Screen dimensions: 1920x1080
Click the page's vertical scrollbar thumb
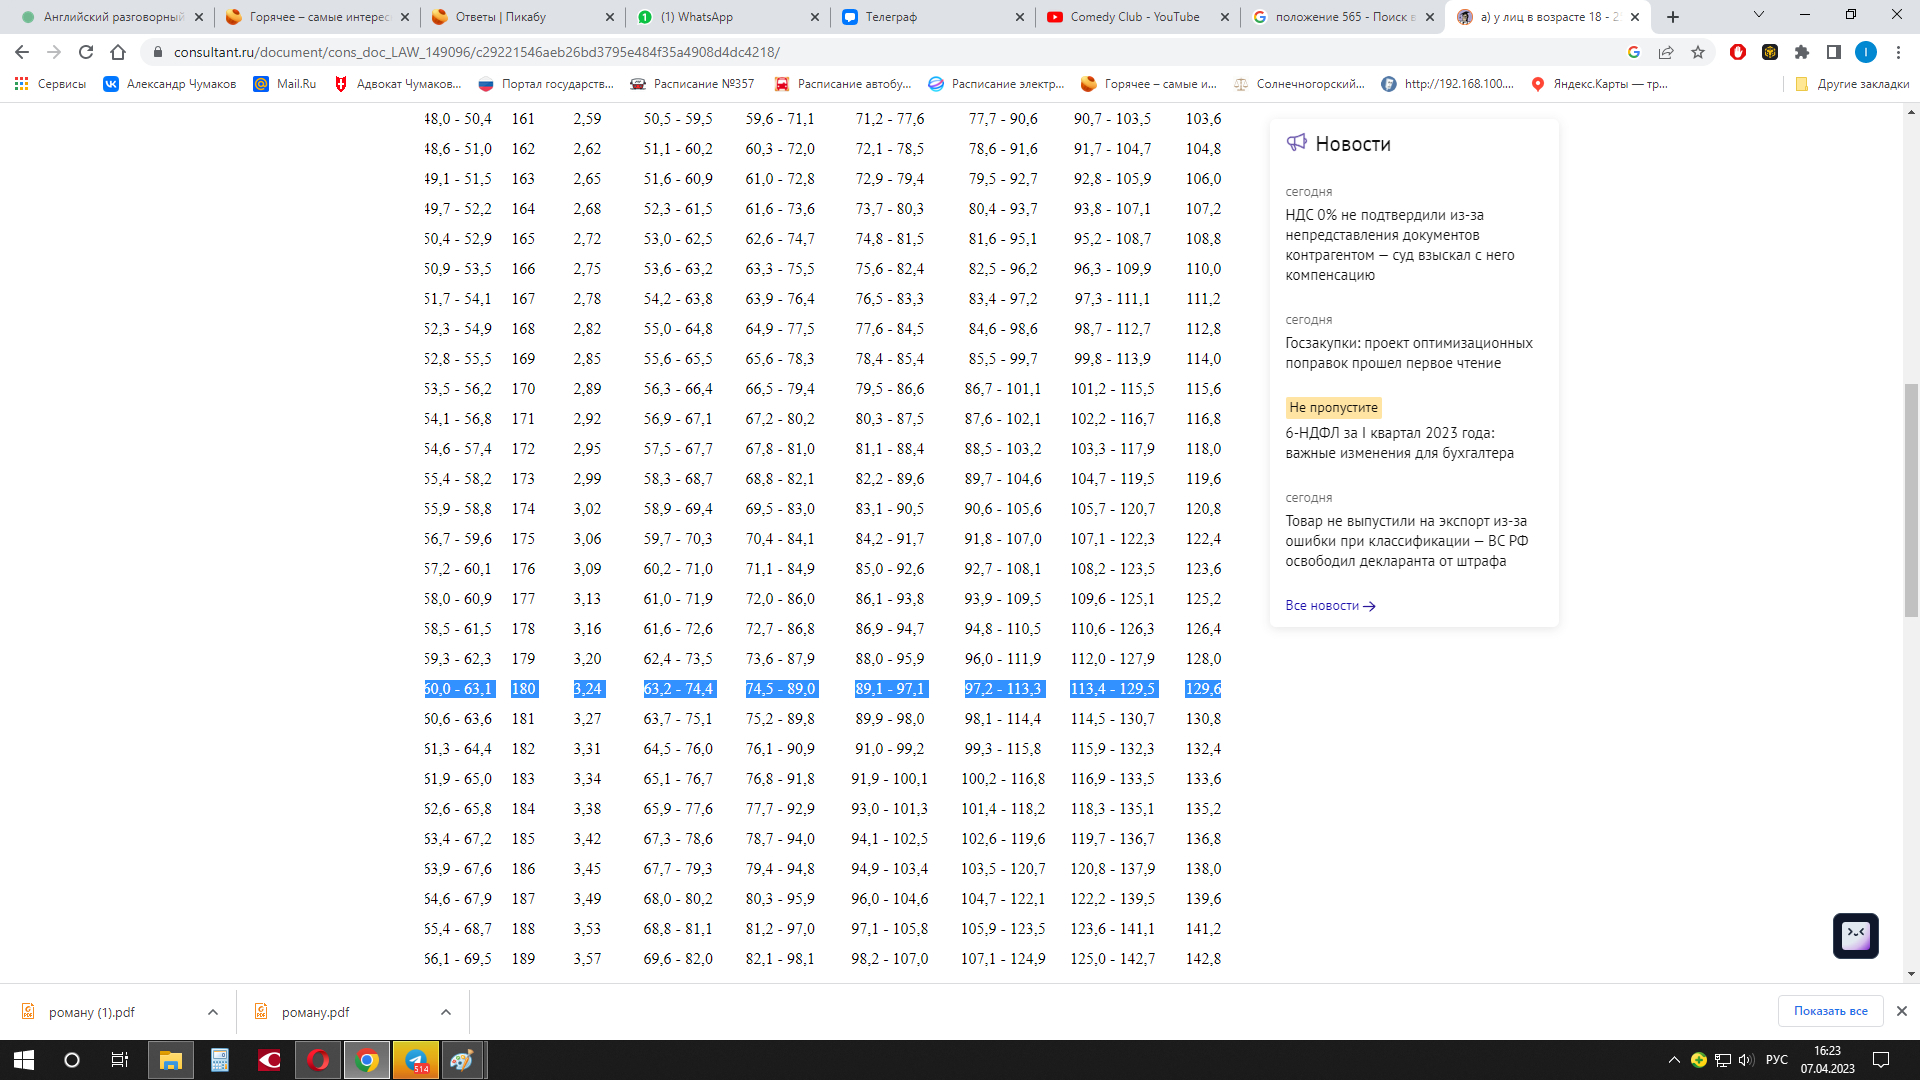1911,500
